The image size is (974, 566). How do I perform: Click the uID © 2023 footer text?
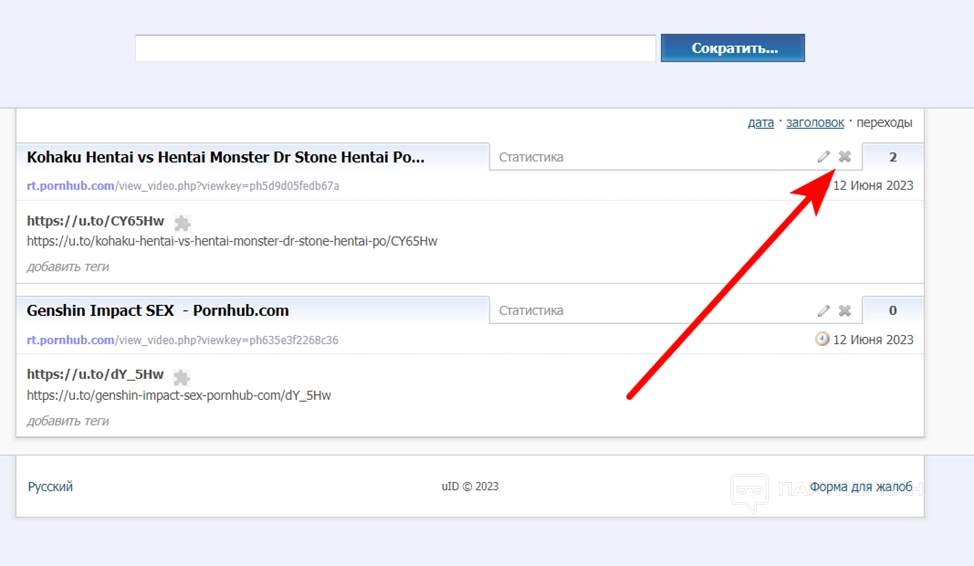tap(470, 486)
